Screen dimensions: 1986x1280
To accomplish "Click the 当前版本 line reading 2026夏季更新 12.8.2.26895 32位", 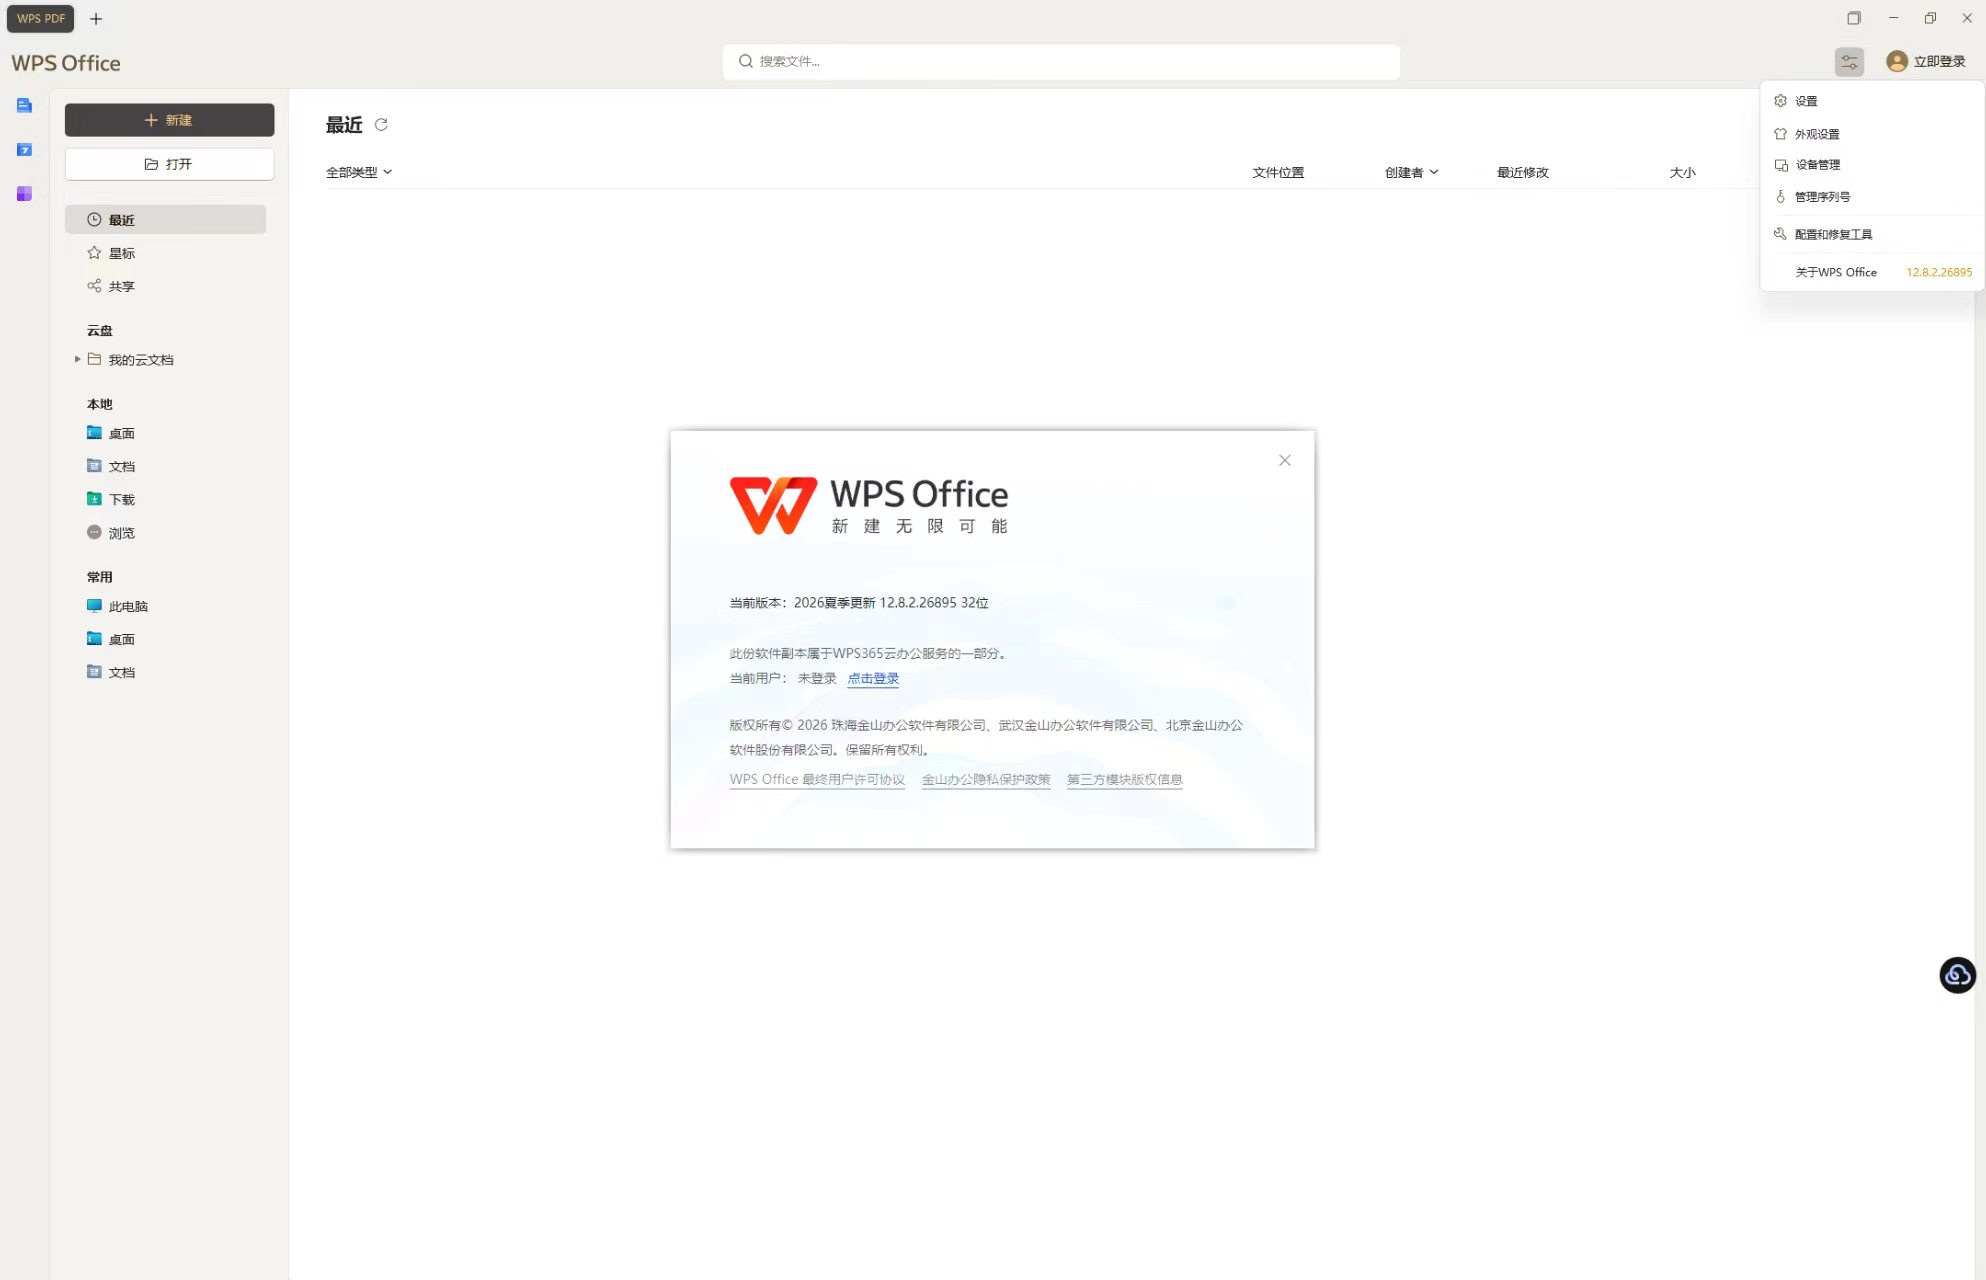I will [x=859, y=603].
